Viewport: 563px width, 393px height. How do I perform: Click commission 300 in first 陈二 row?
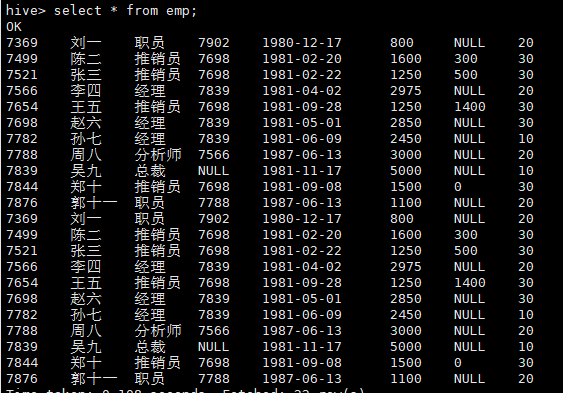(466, 59)
